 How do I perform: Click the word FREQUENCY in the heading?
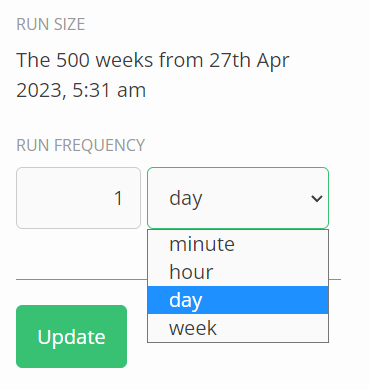[99, 145]
